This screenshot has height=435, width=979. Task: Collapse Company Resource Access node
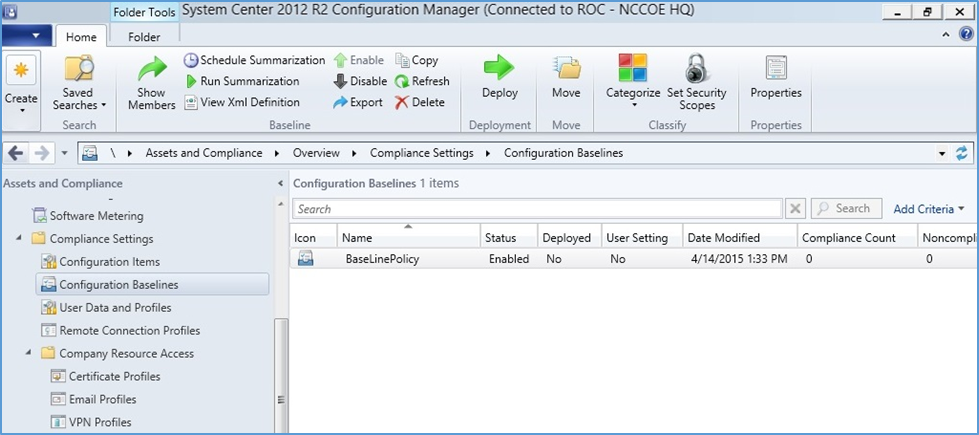tap(29, 353)
